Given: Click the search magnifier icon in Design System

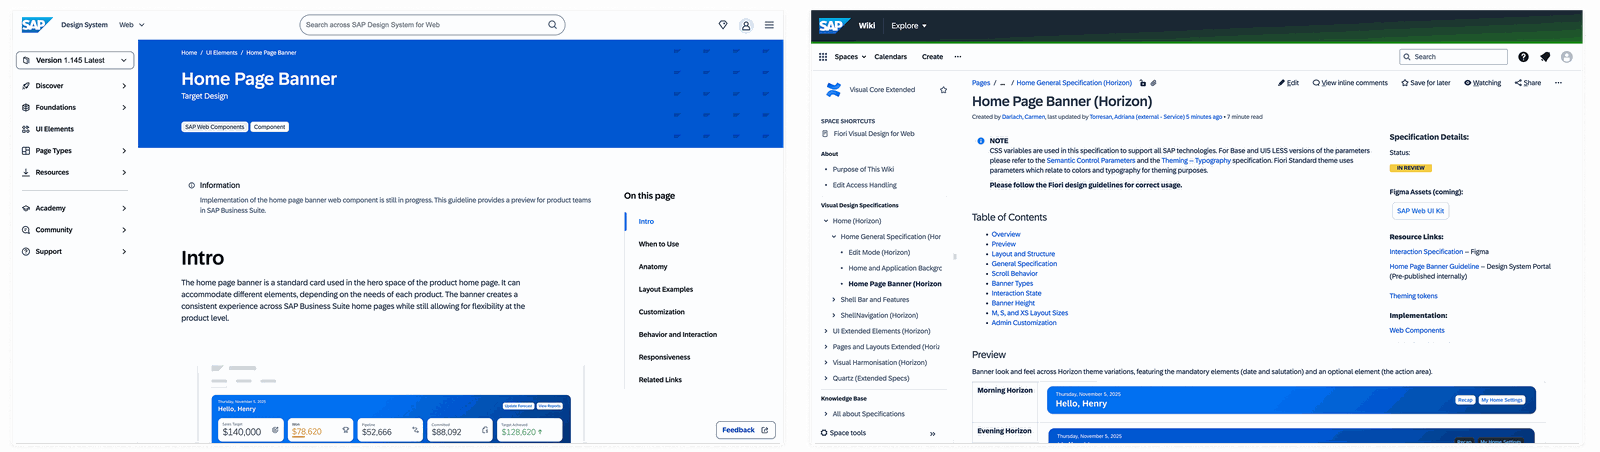Looking at the screenshot, I should (x=552, y=25).
